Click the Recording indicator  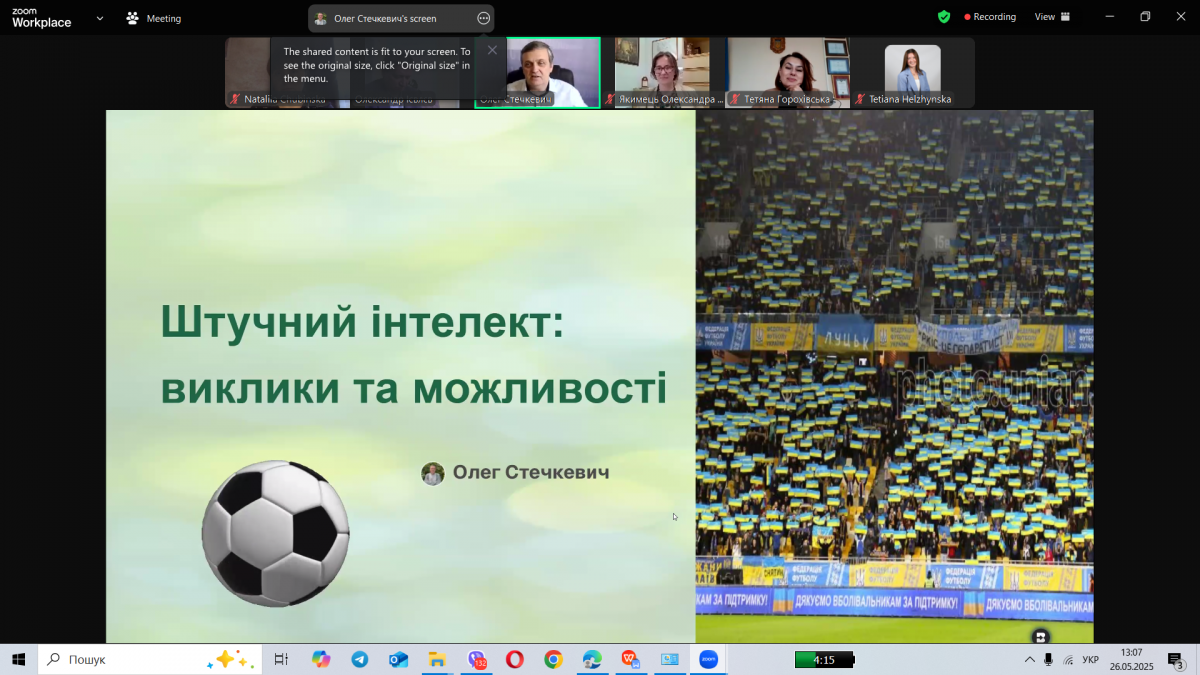[989, 17]
